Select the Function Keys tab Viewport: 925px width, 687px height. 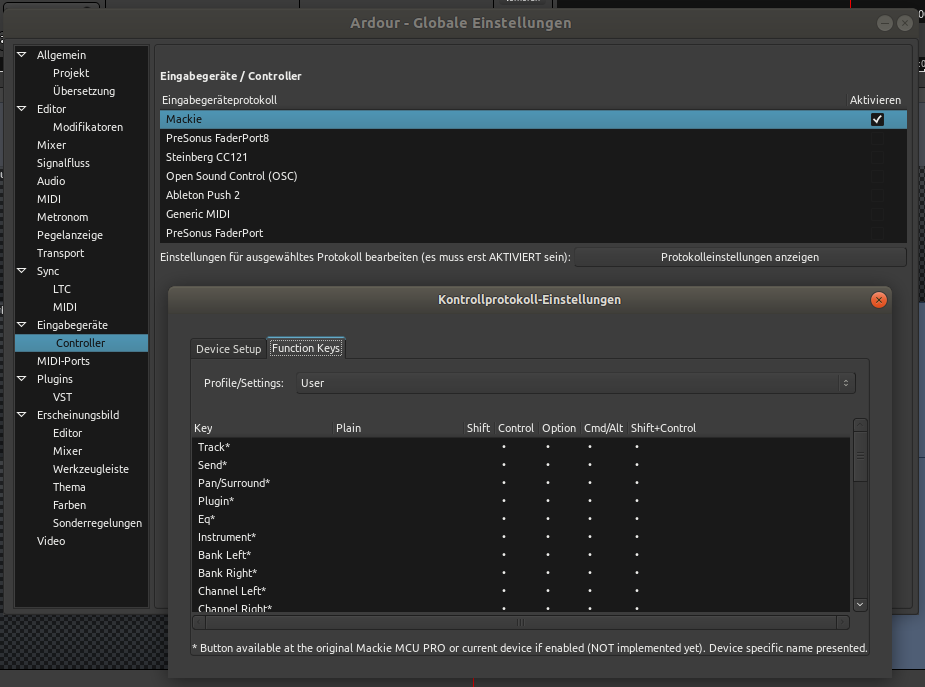point(306,348)
